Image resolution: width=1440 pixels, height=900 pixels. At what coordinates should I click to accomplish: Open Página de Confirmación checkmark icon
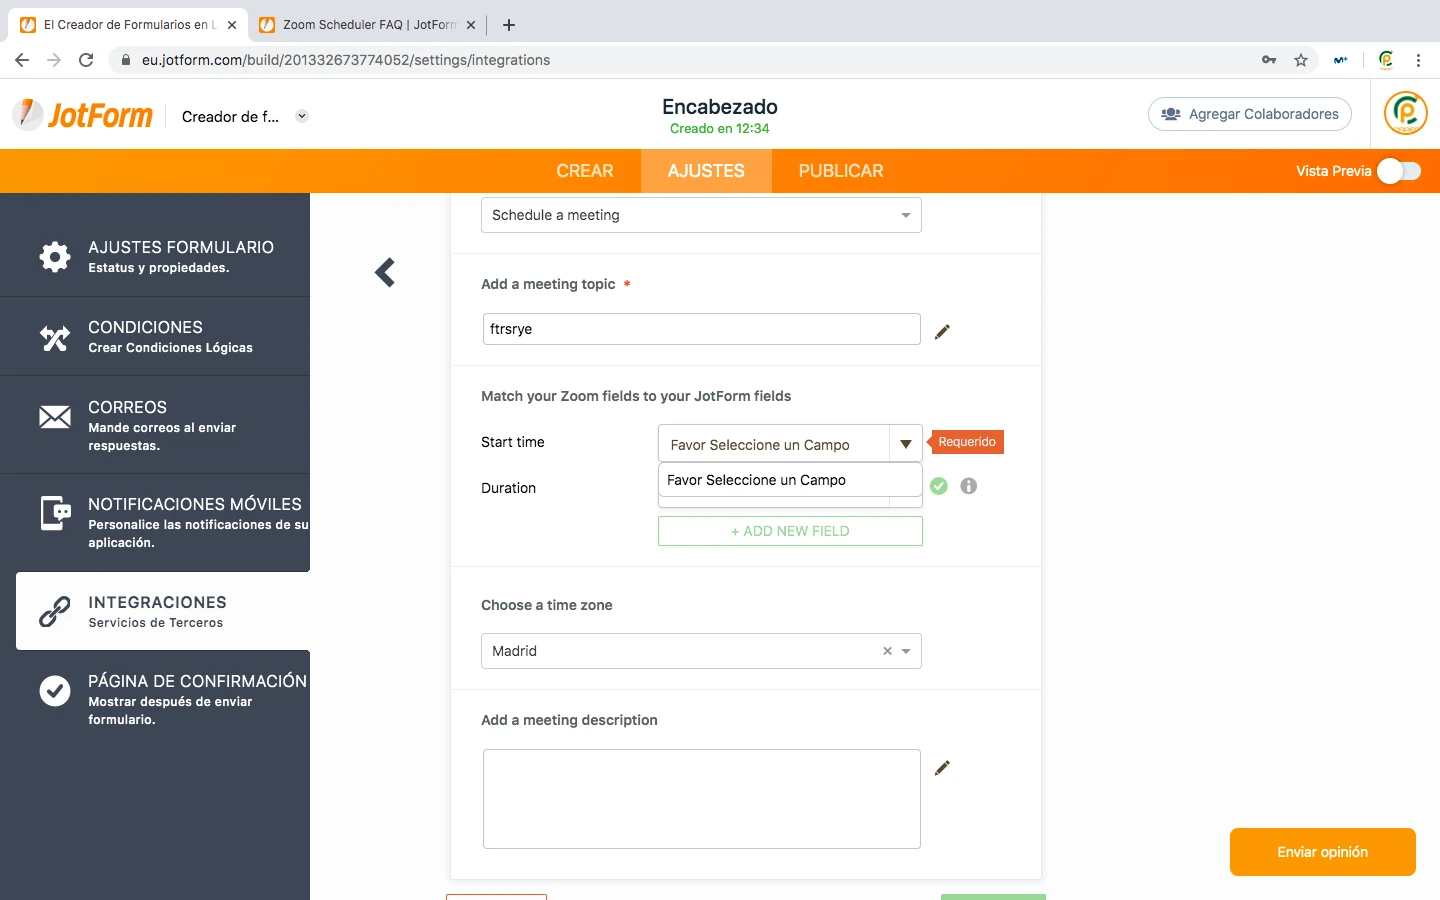coord(55,689)
